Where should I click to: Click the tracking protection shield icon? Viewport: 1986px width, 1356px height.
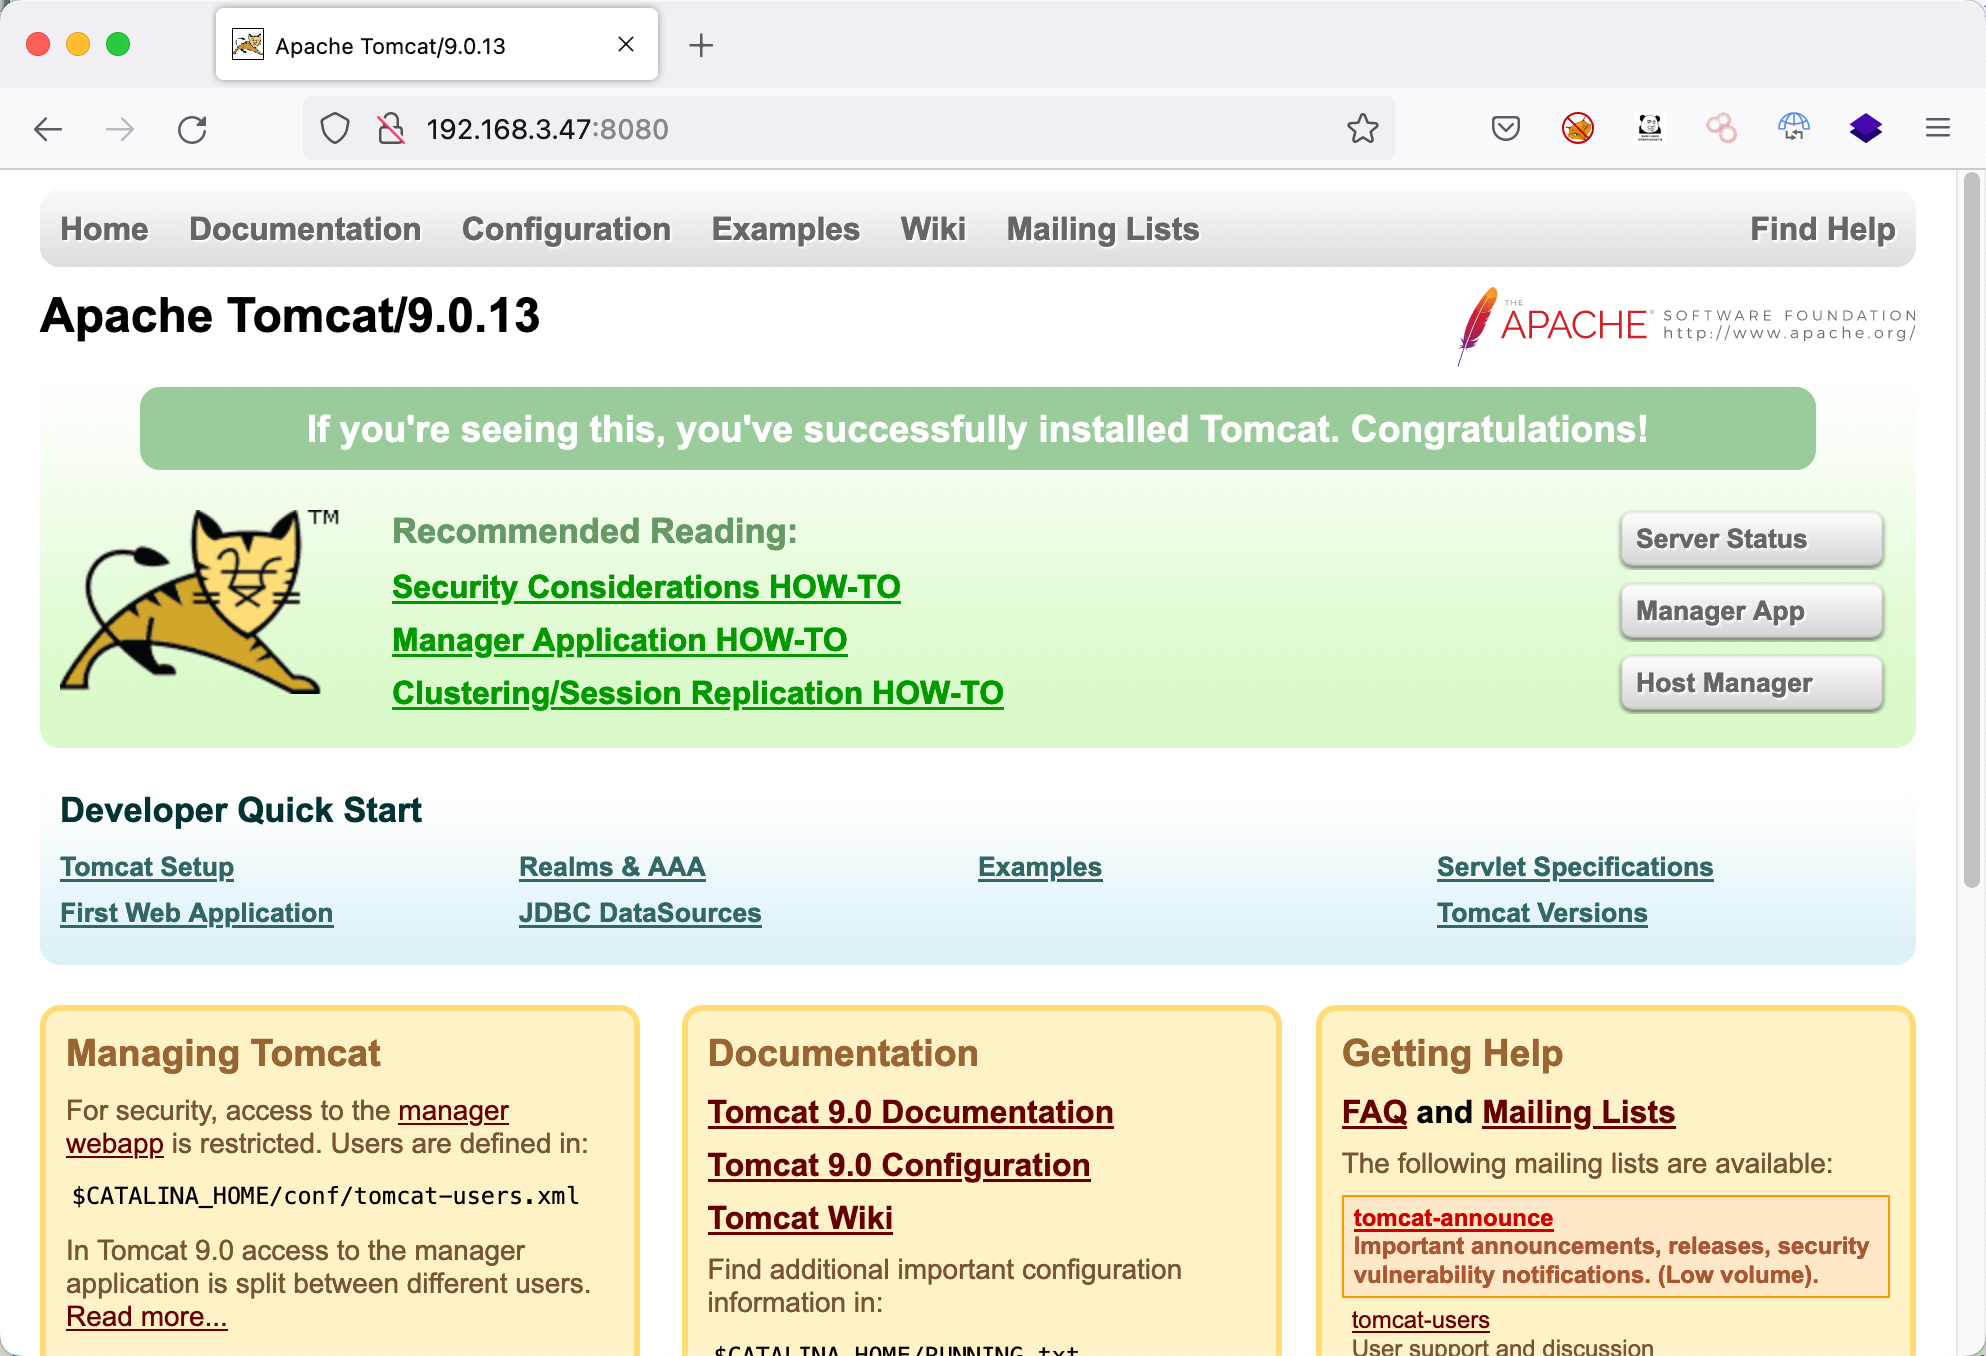tap(335, 129)
